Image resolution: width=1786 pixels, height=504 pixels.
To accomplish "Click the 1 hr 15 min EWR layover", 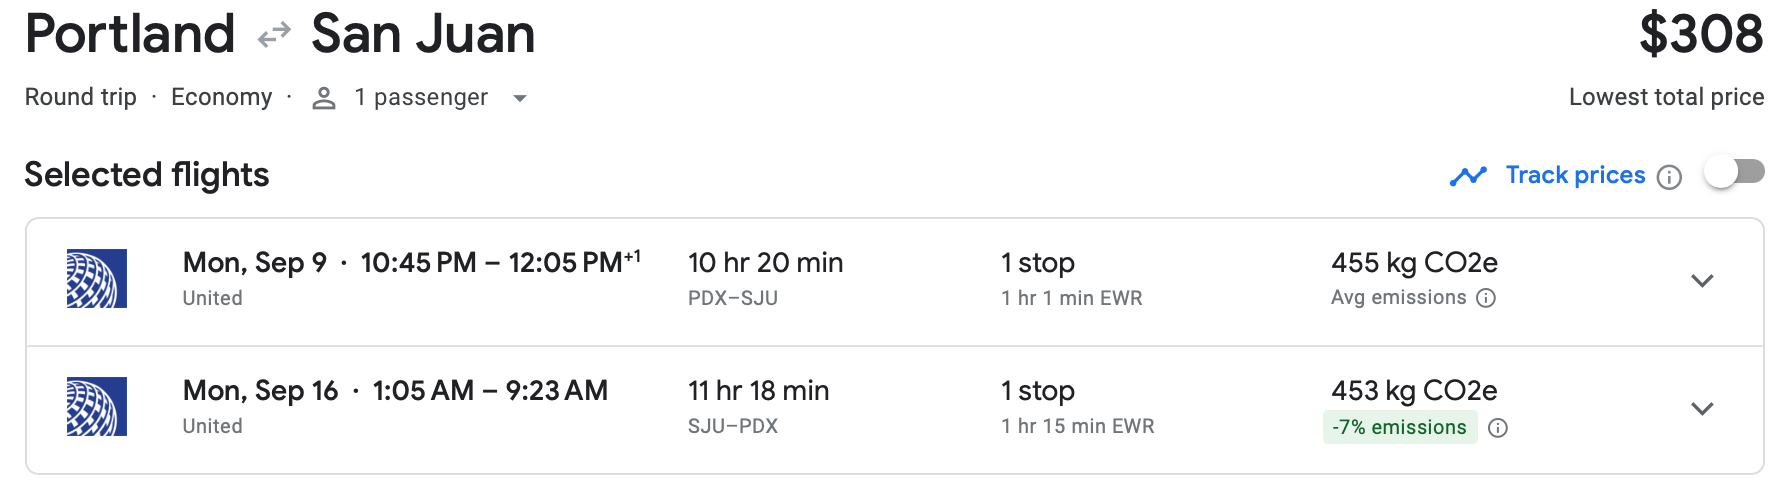I will pyautogui.click(x=1077, y=426).
